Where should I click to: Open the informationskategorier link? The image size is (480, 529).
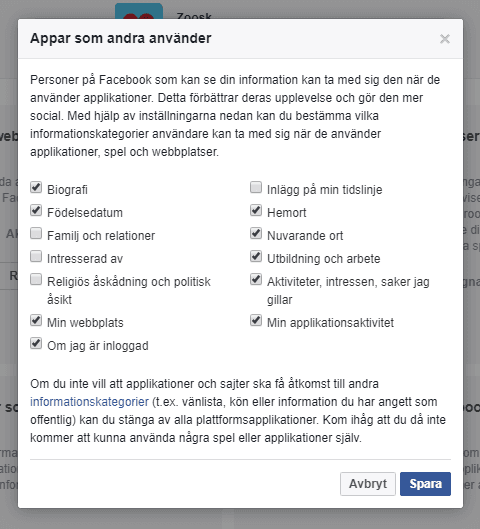(89, 402)
